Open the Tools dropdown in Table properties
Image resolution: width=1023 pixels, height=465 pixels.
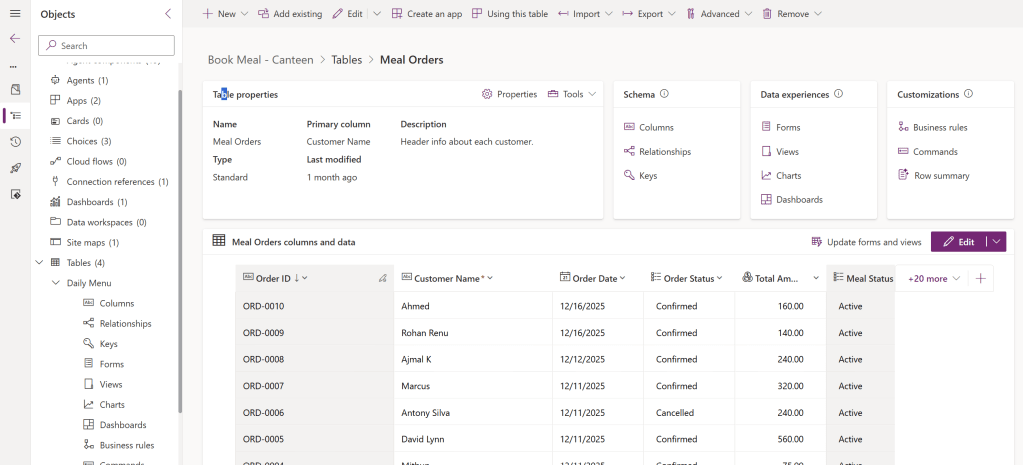coord(572,94)
